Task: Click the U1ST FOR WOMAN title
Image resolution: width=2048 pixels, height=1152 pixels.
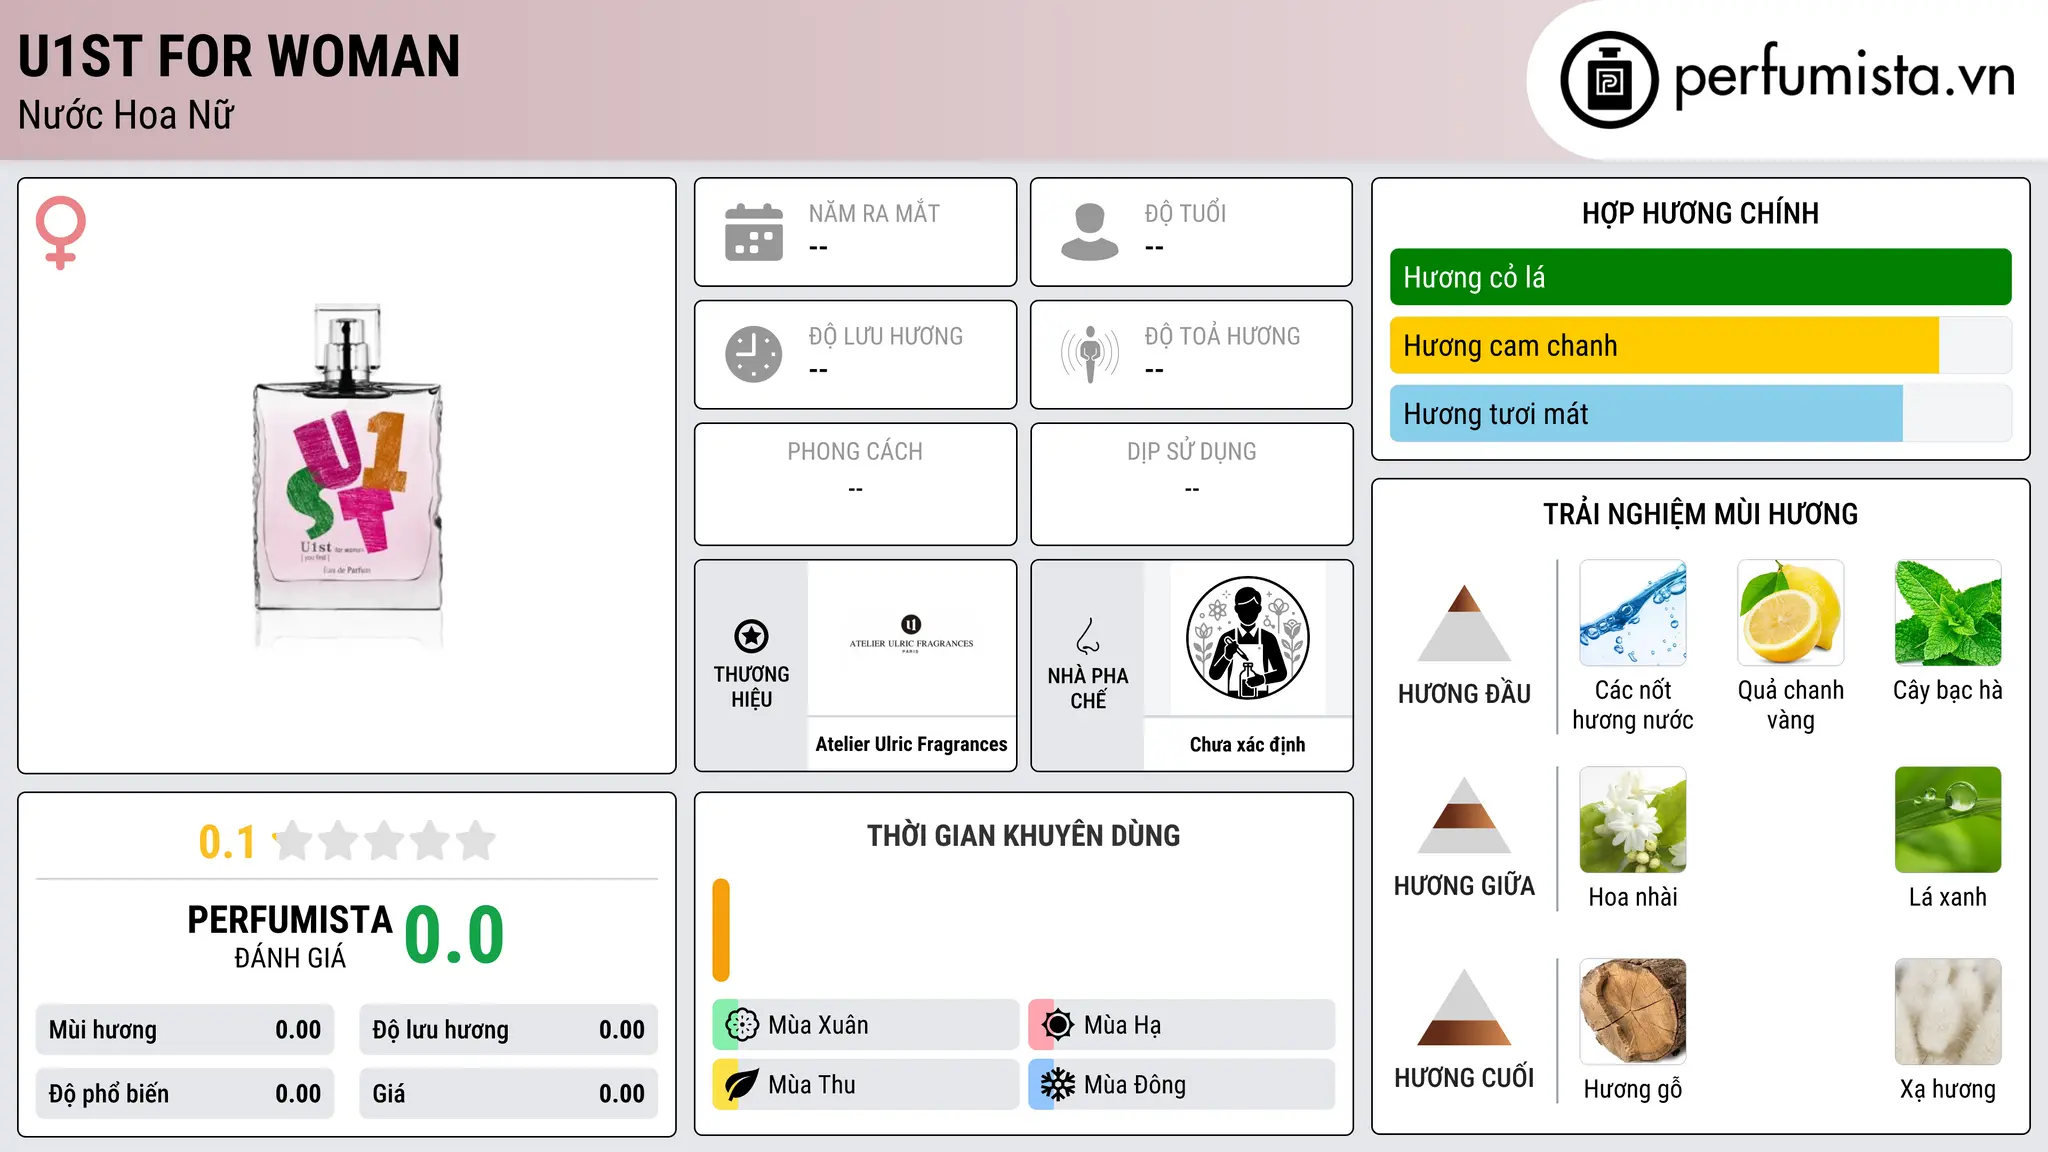Action: coord(239,56)
